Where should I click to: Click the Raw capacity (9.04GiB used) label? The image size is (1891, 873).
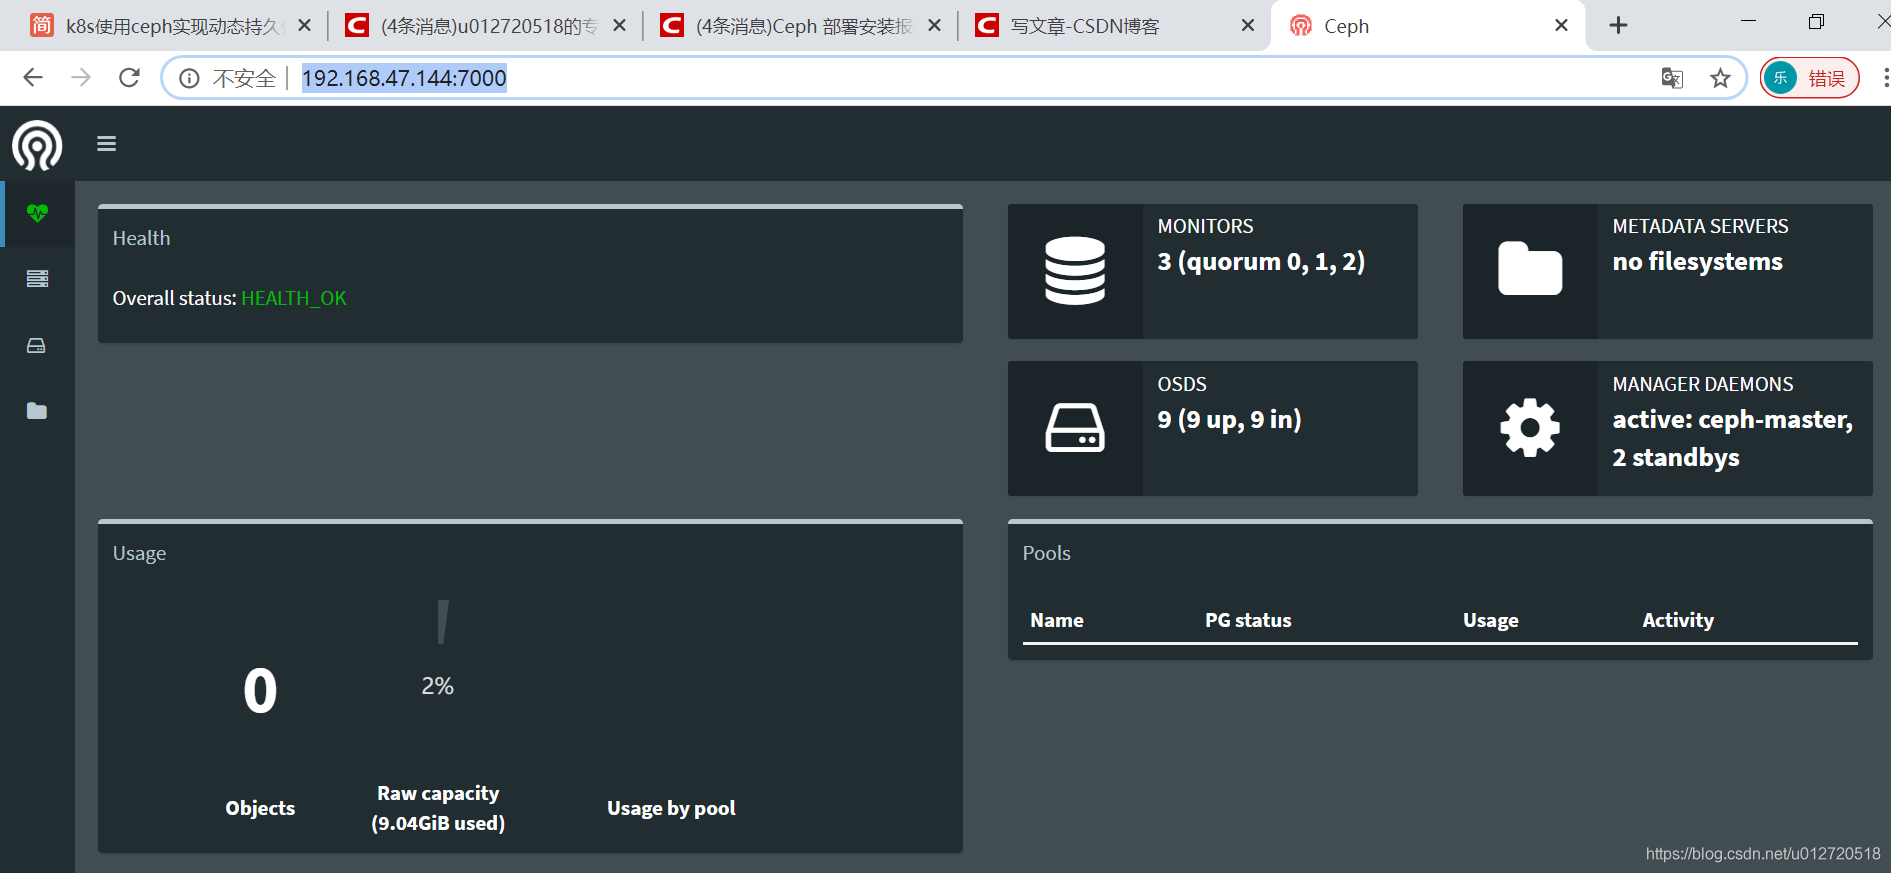coord(438,808)
